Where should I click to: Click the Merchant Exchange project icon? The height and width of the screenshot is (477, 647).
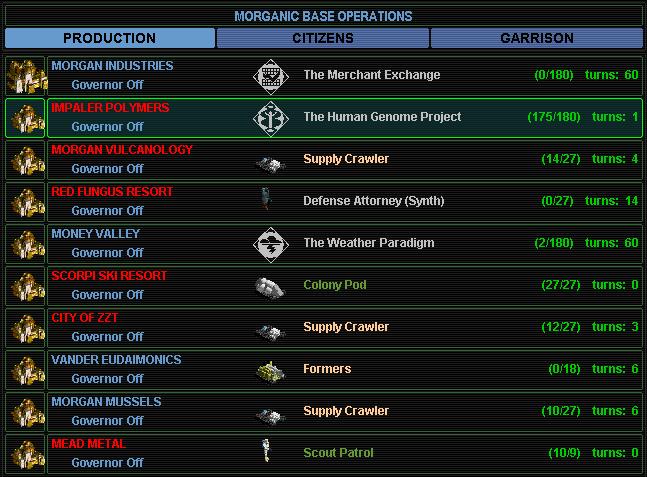click(x=267, y=75)
